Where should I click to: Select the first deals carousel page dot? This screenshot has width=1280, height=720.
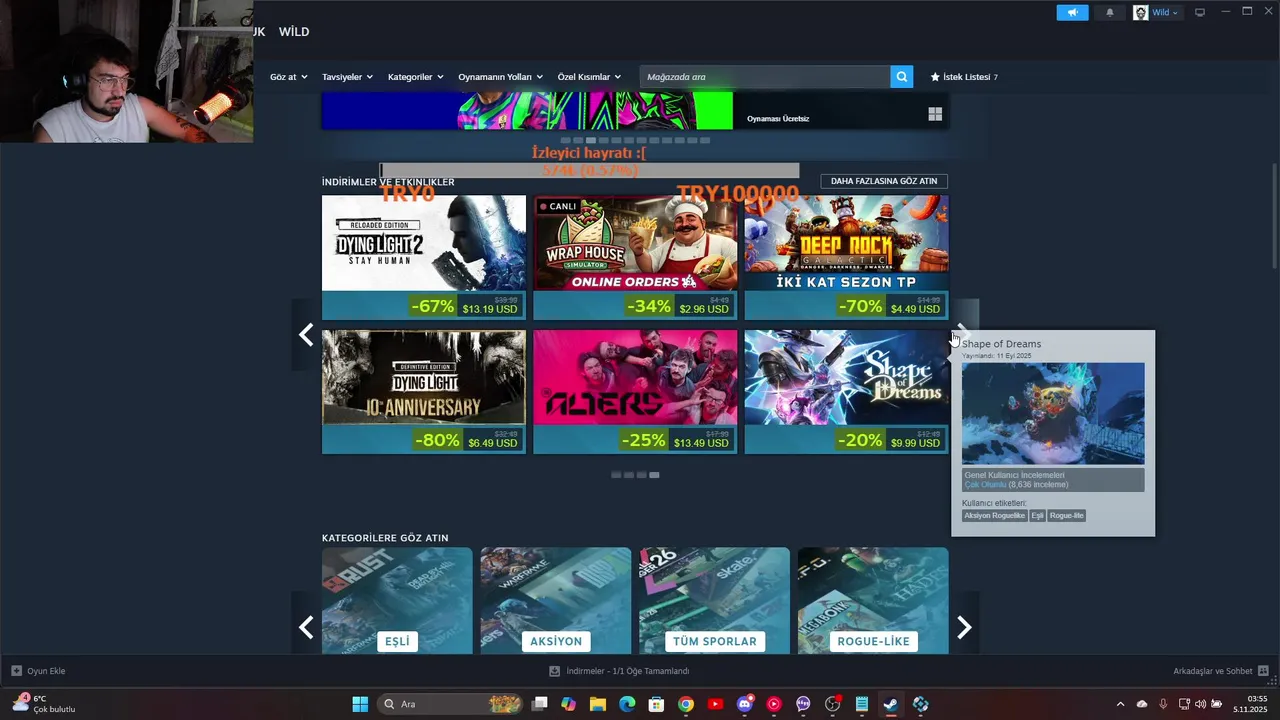(616, 475)
